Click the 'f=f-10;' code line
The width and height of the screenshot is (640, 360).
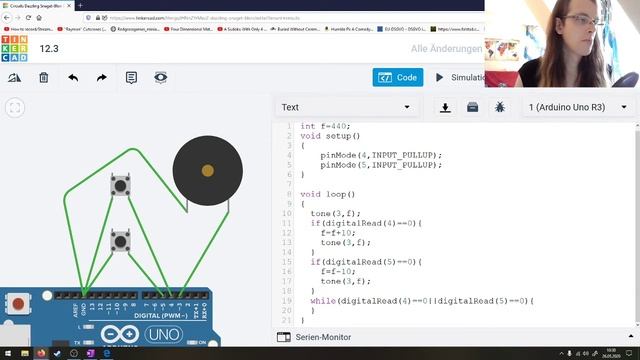click(x=338, y=271)
